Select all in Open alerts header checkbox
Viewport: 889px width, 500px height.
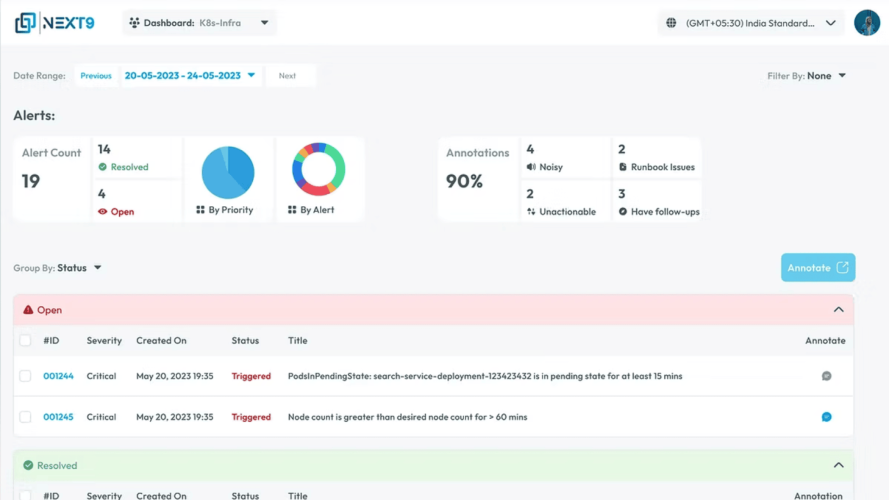(25, 340)
